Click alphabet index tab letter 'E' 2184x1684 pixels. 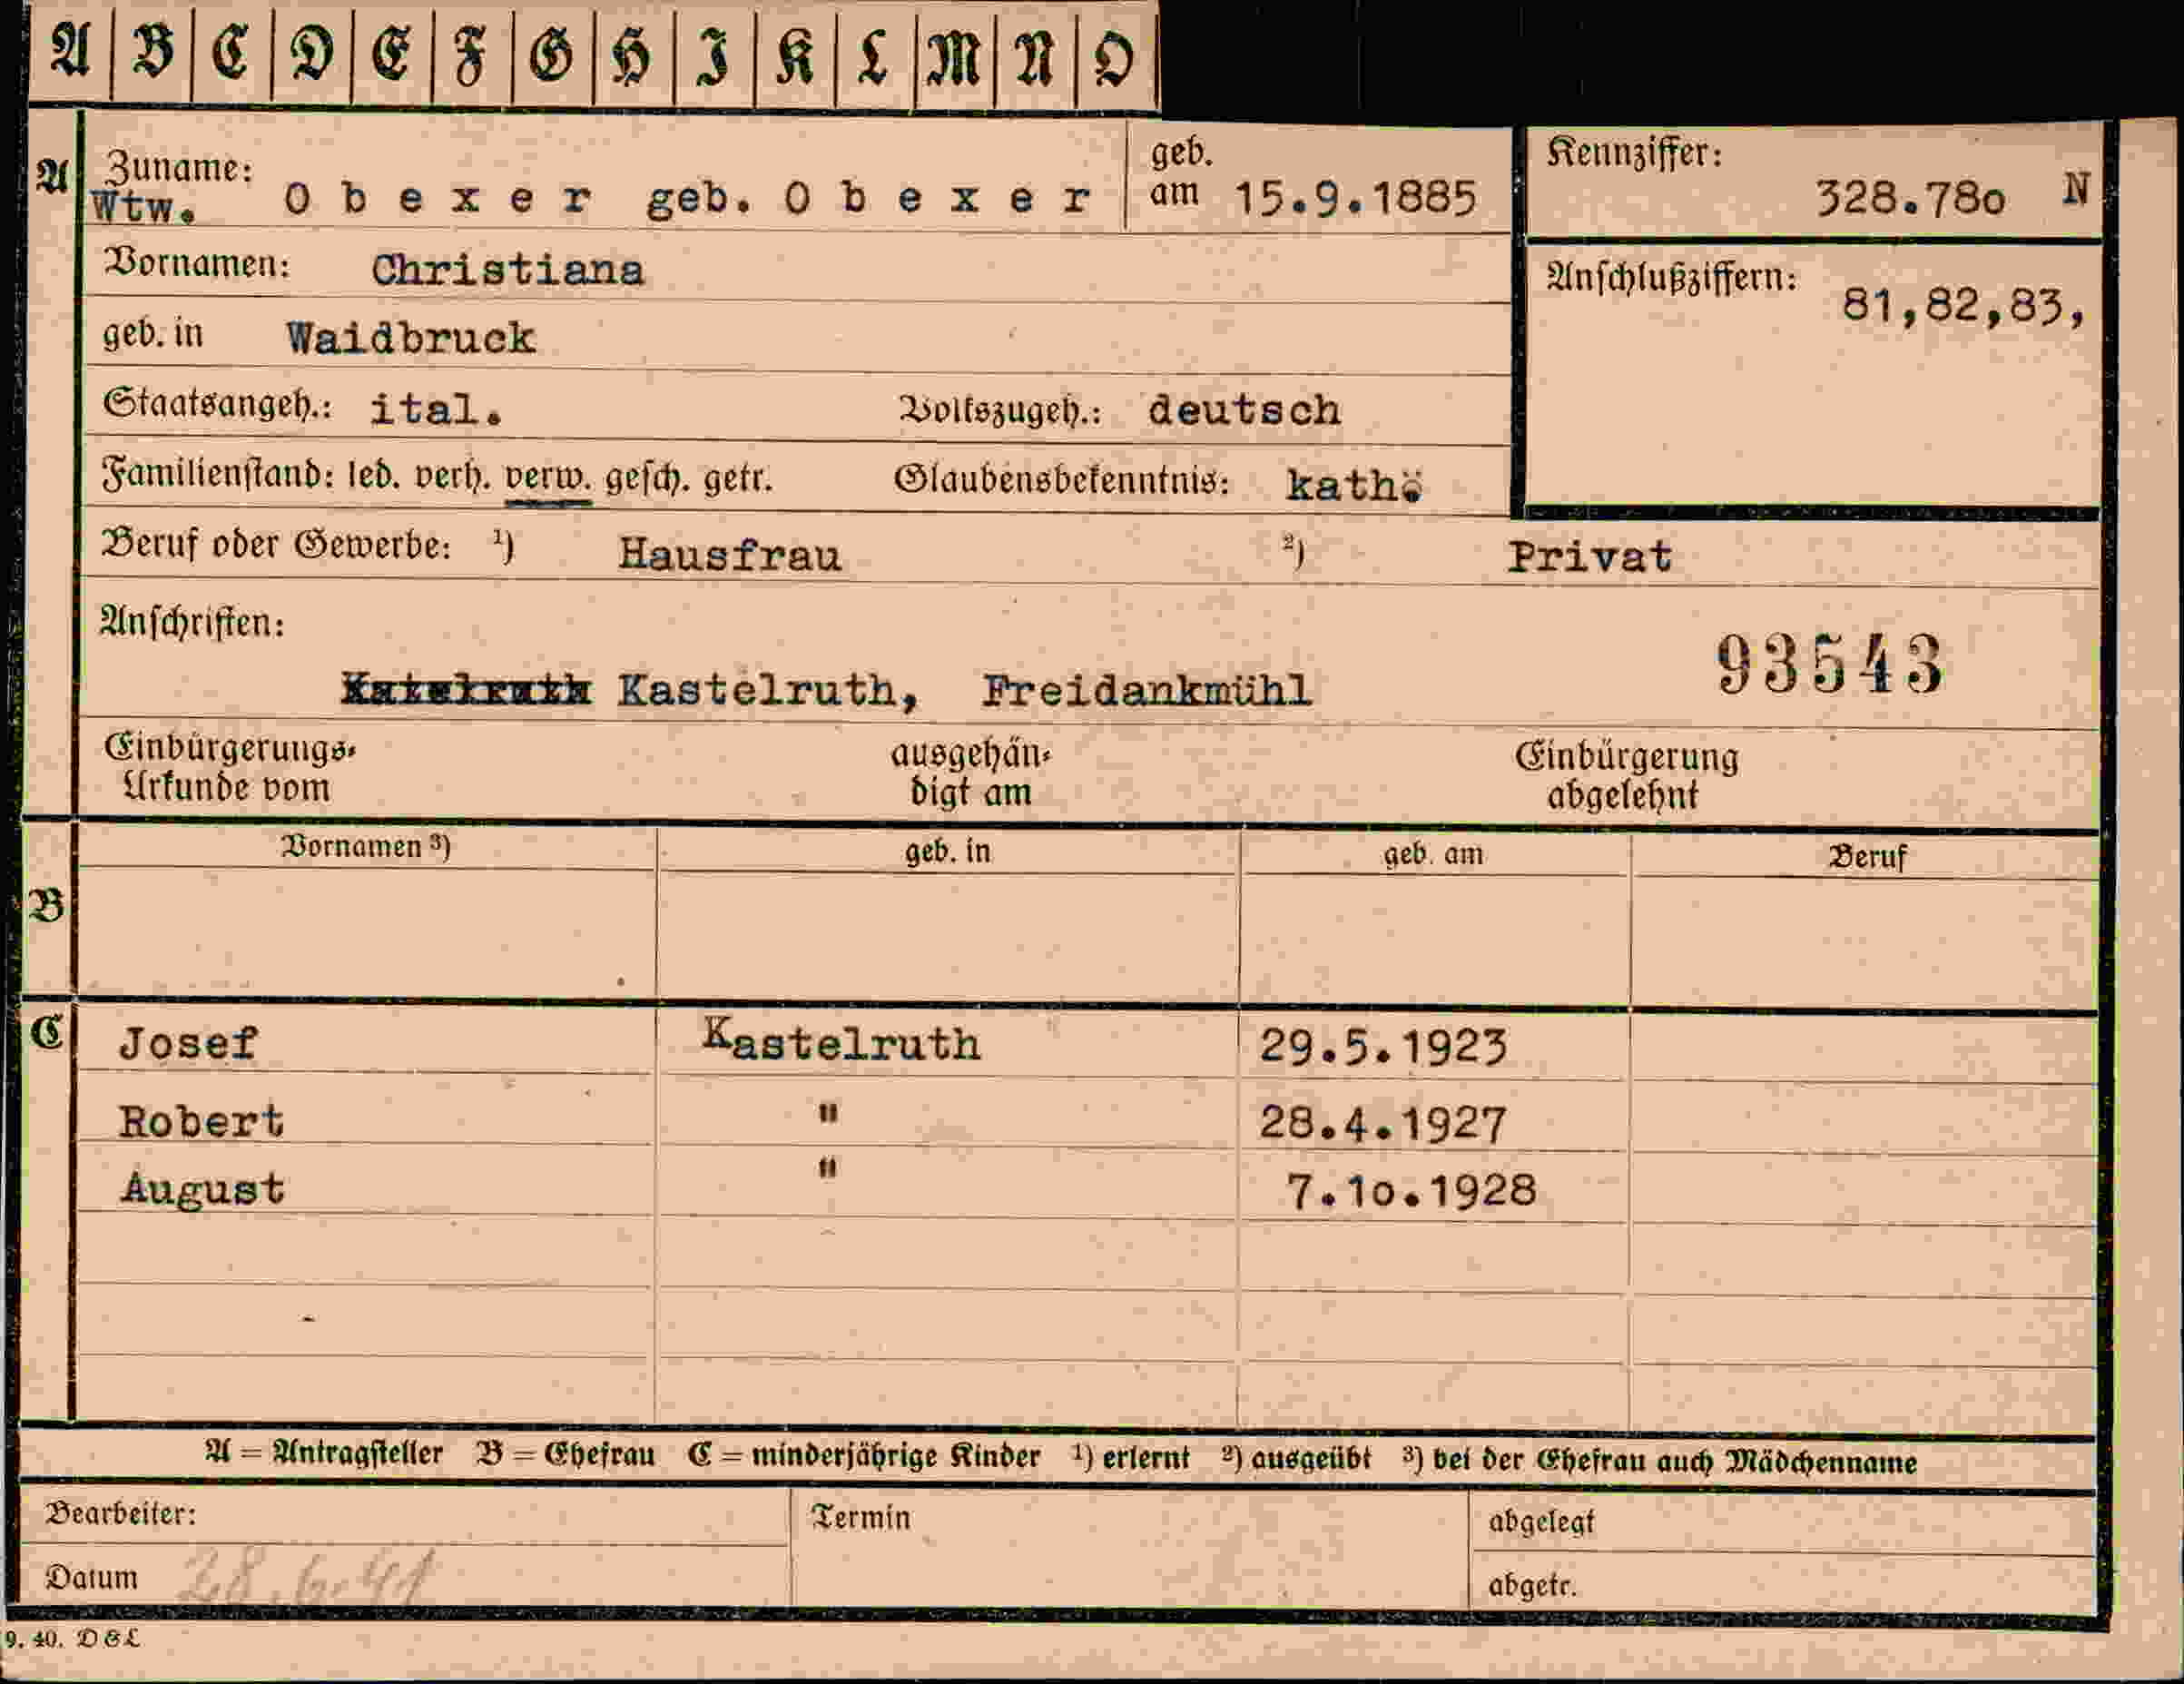[391, 52]
